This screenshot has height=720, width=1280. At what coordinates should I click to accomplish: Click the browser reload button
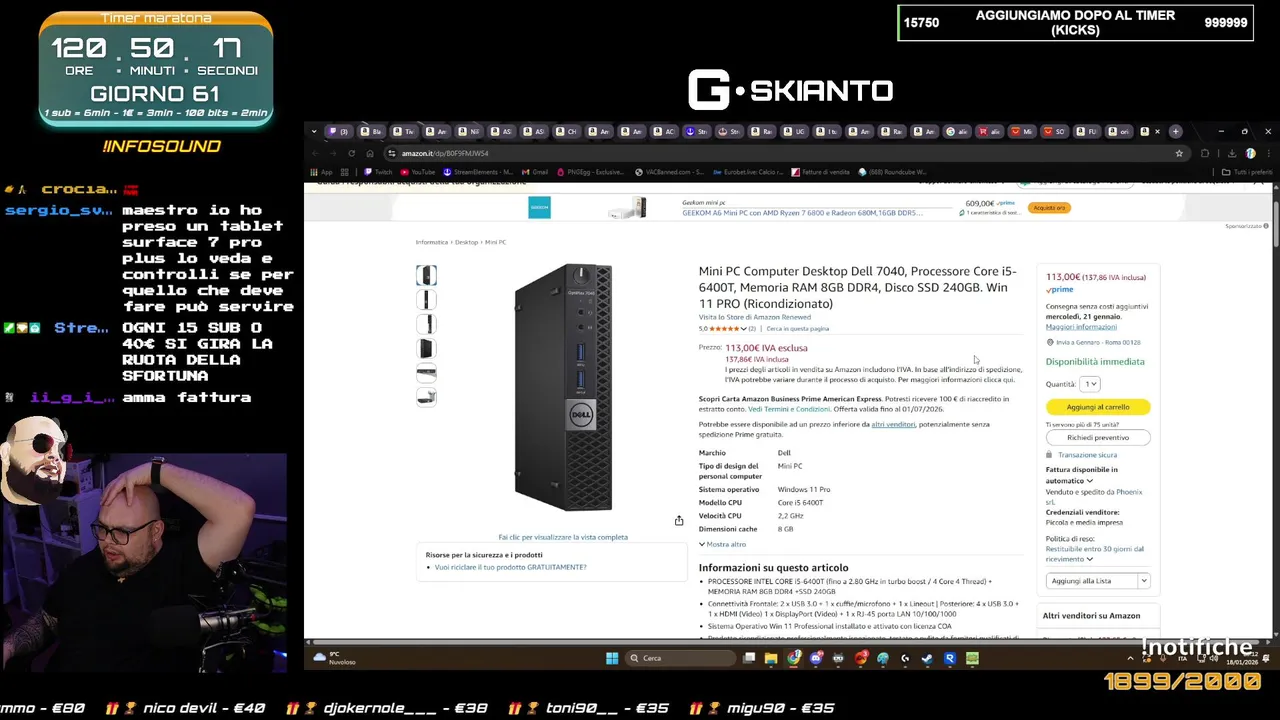coord(351,153)
